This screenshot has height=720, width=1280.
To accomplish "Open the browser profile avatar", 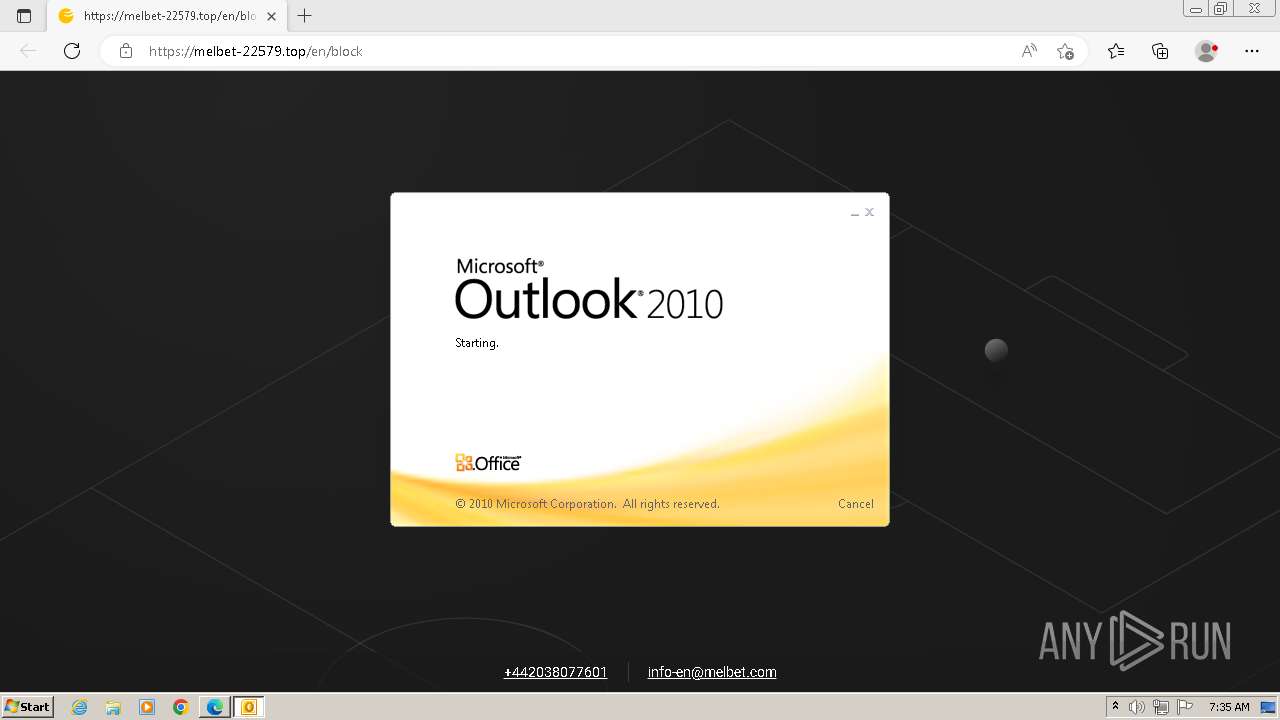I will (1207, 51).
